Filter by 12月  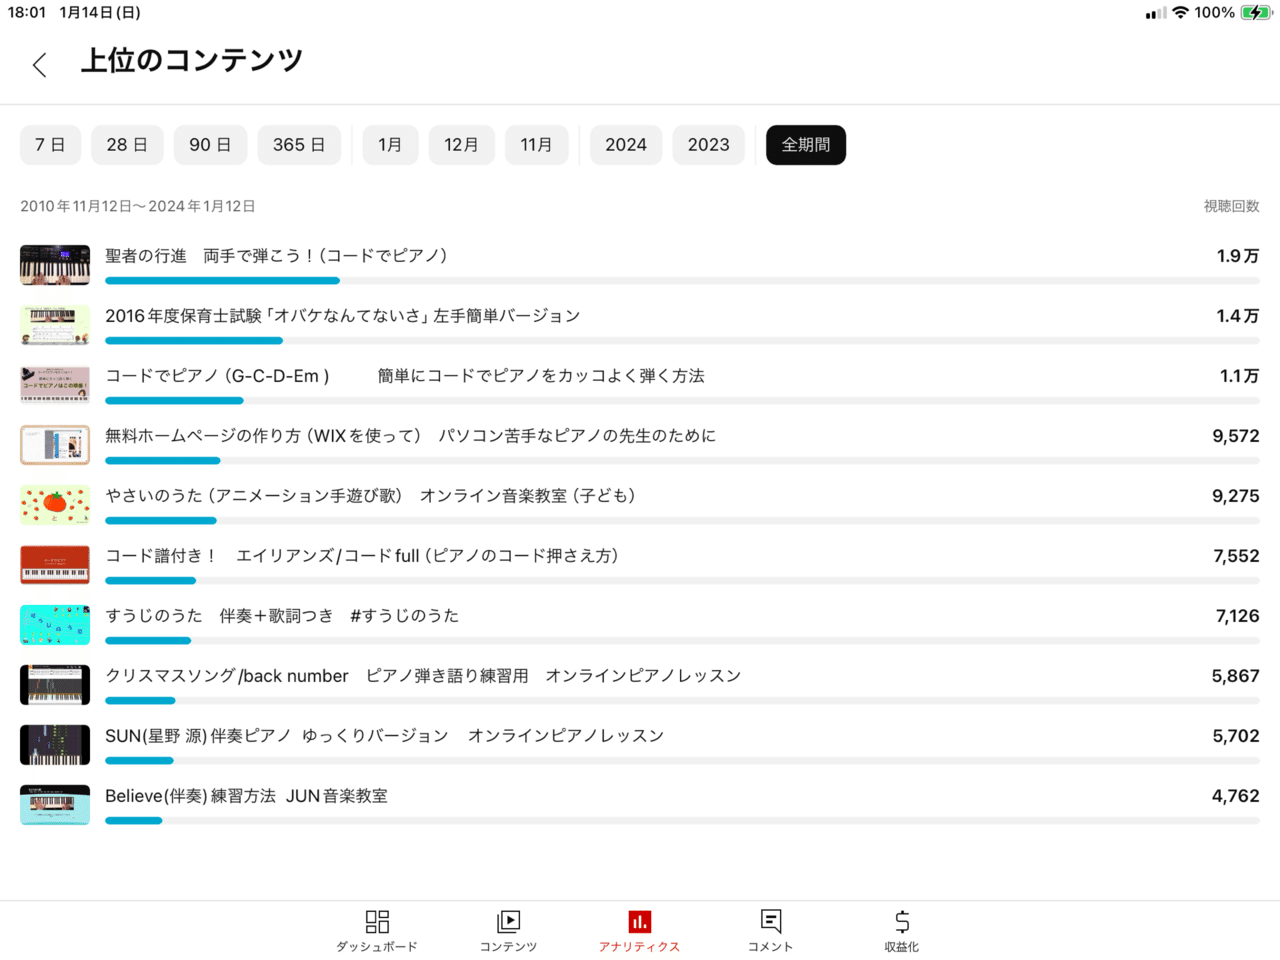461,145
